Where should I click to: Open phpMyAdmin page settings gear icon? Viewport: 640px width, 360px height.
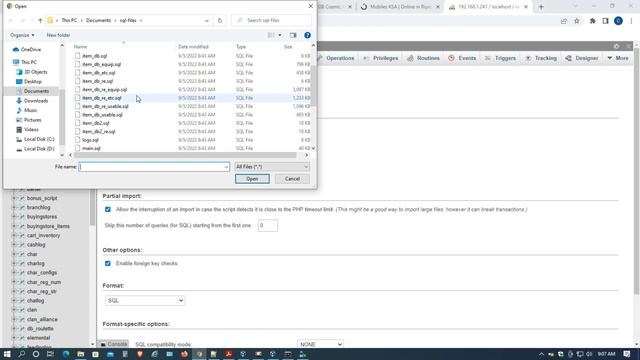616,46
